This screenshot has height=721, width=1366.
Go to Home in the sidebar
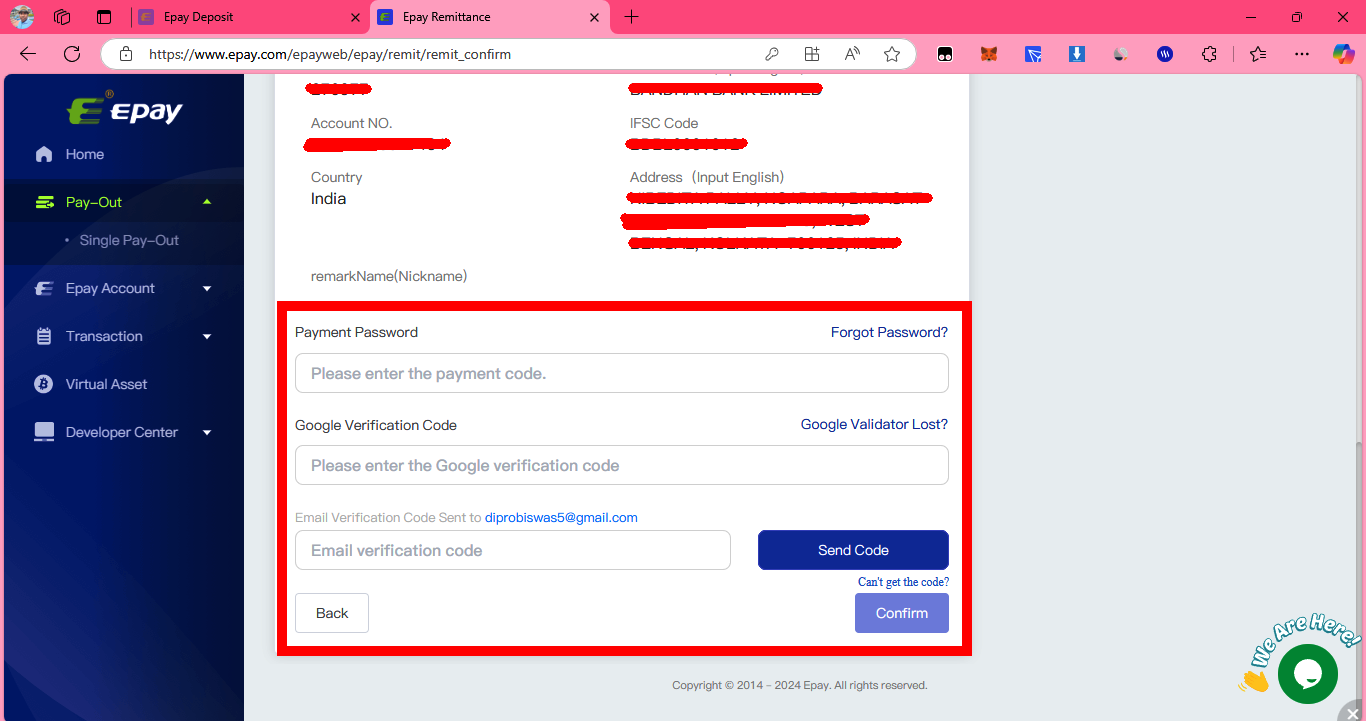pos(85,154)
